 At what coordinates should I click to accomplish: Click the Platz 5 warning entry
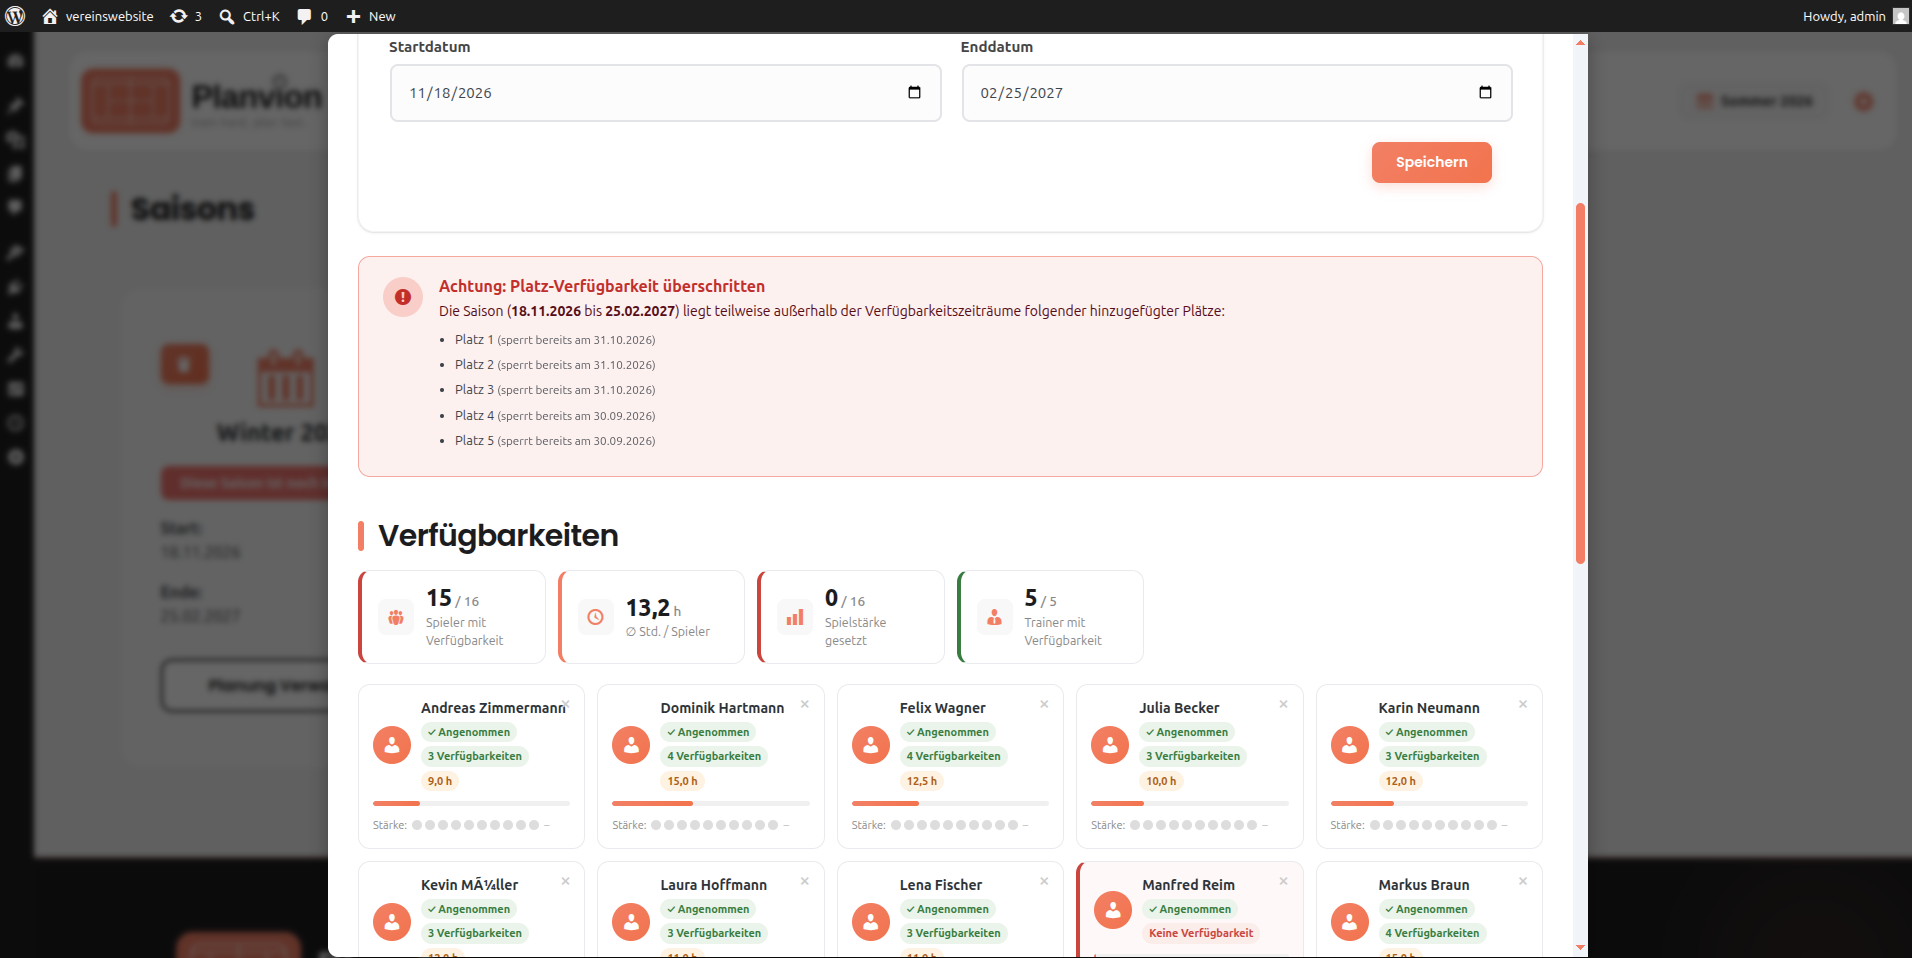[555, 441]
